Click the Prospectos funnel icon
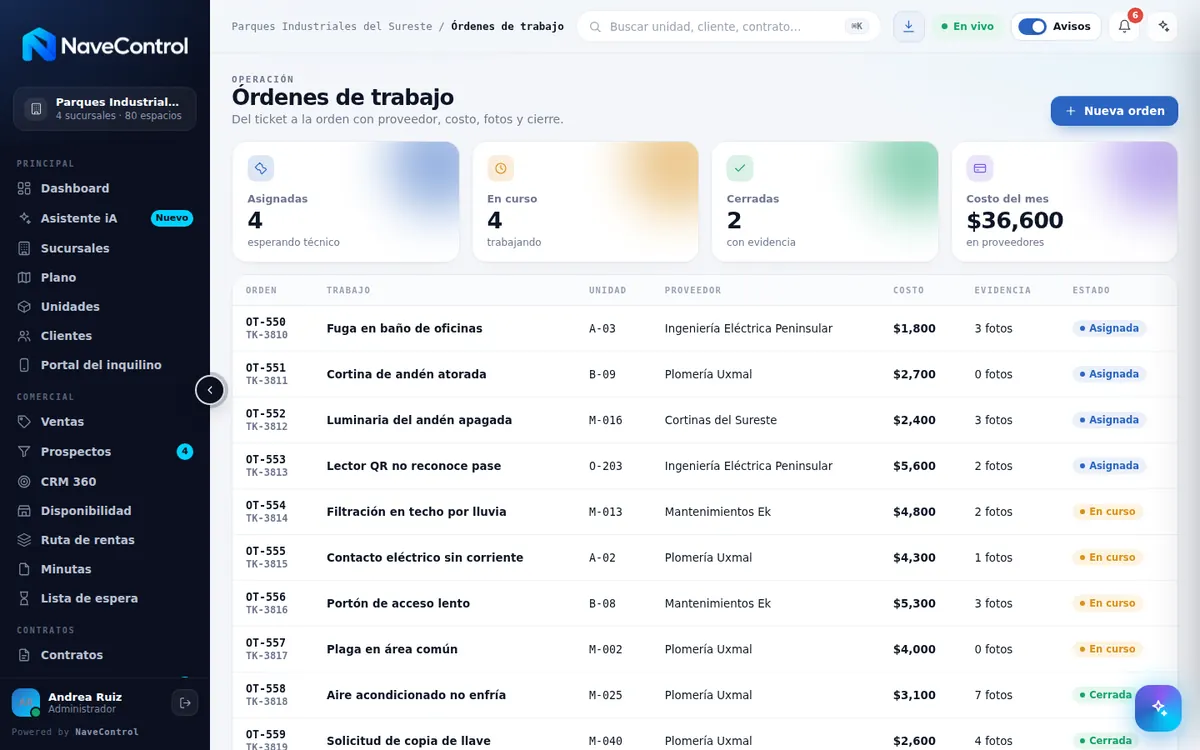This screenshot has width=1200, height=750. [25, 452]
